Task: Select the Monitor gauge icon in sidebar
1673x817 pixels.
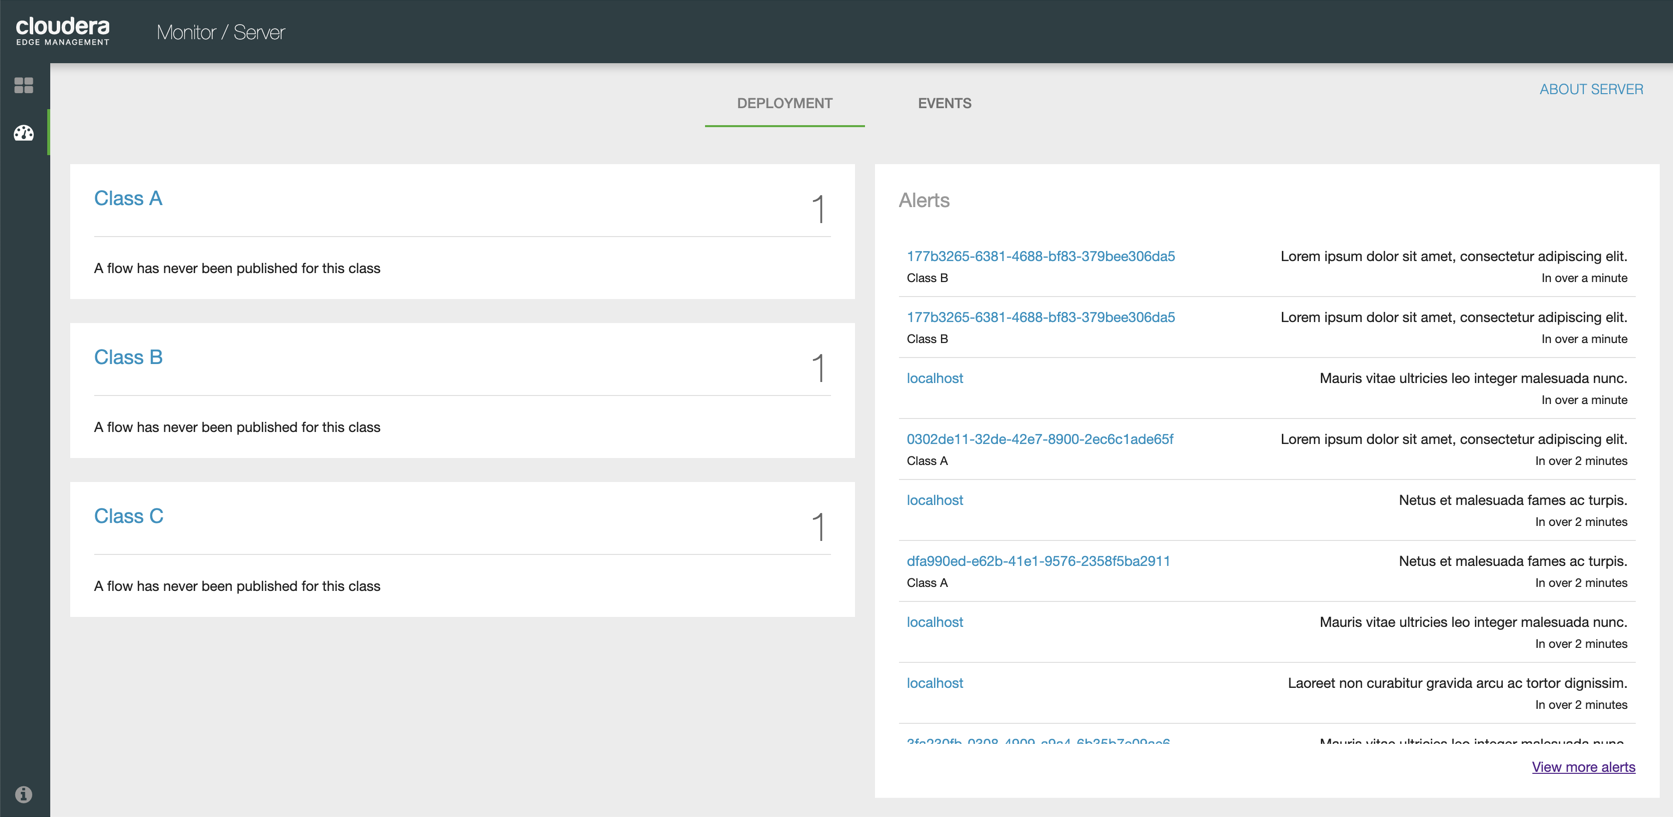Action: click(x=24, y=133)
